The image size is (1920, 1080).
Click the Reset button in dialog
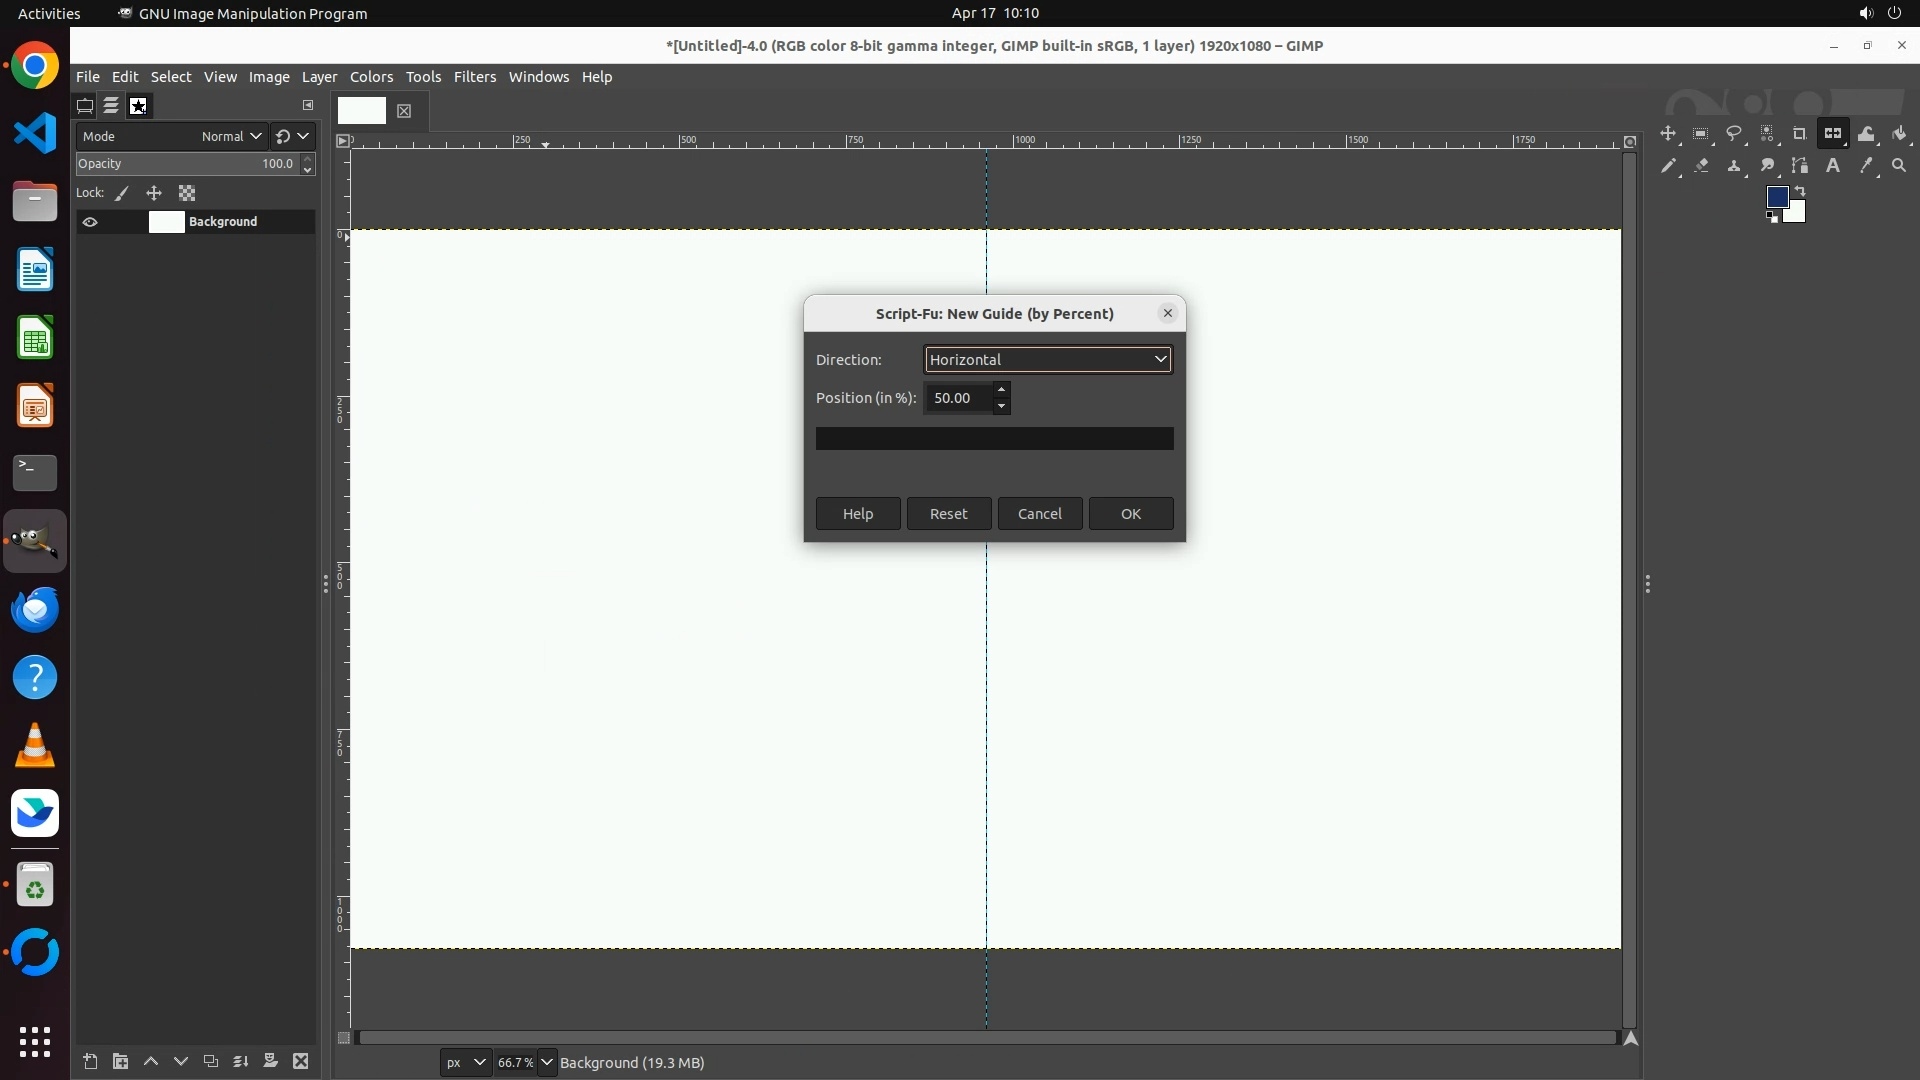tap(948, 513)
